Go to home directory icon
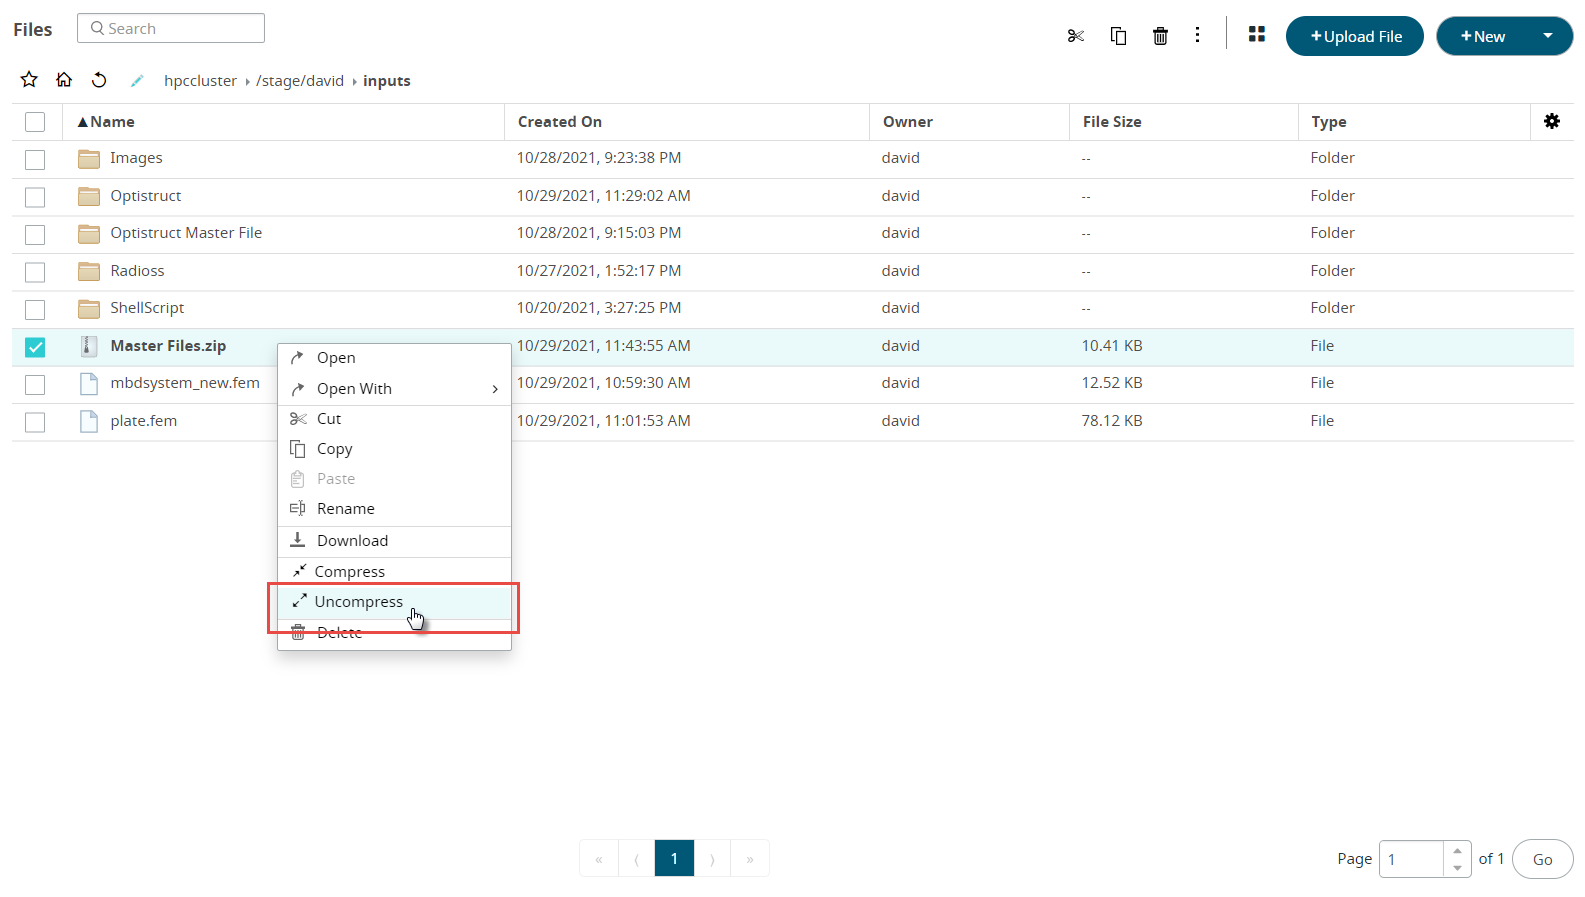 pyautogui.click(x=64, y=80)
